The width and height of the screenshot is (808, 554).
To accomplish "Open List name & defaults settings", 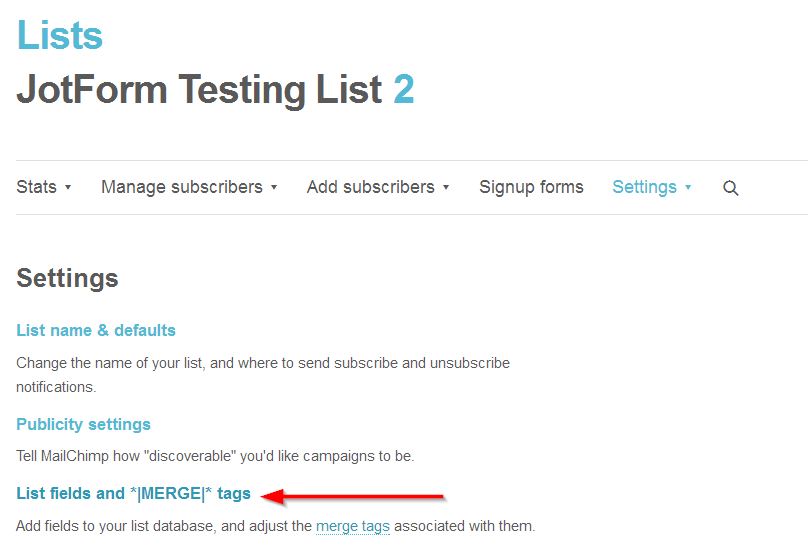I will [x=96, y=330].
